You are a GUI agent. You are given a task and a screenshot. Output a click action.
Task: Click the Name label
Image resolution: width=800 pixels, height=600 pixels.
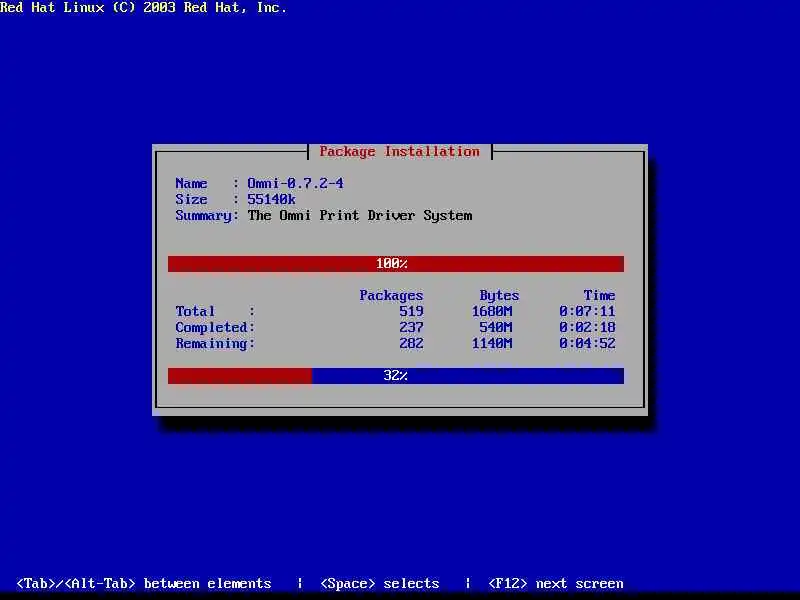pyautogui.click(x=191, y=183)
